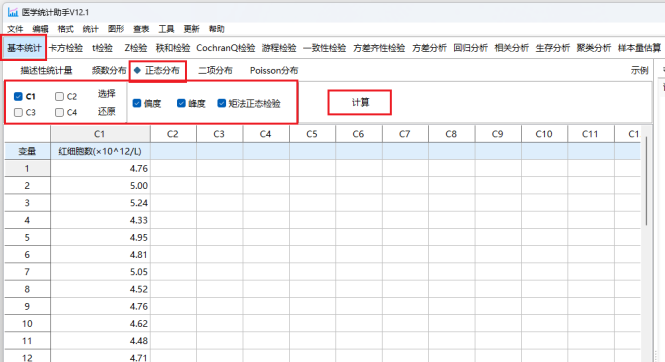Uncheck the C1 variable checkbox
The image size is (665, 362).
coord(18,96)
